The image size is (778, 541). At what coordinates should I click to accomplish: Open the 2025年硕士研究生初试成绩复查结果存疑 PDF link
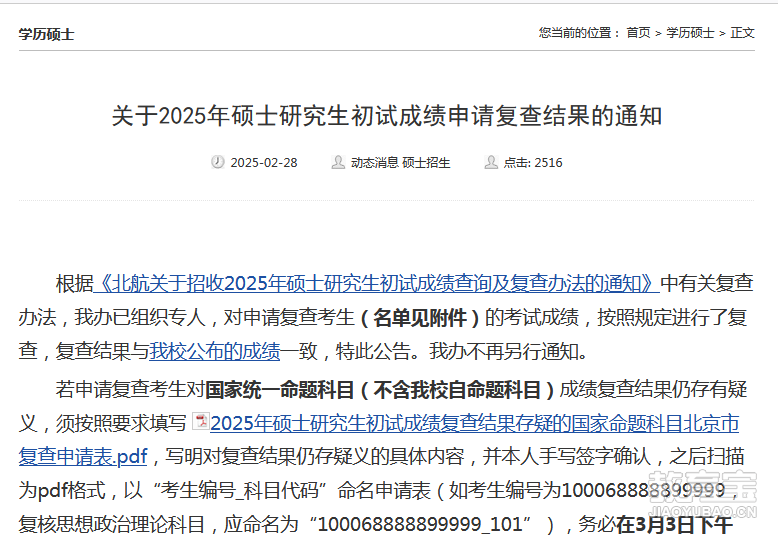point(474,424)
